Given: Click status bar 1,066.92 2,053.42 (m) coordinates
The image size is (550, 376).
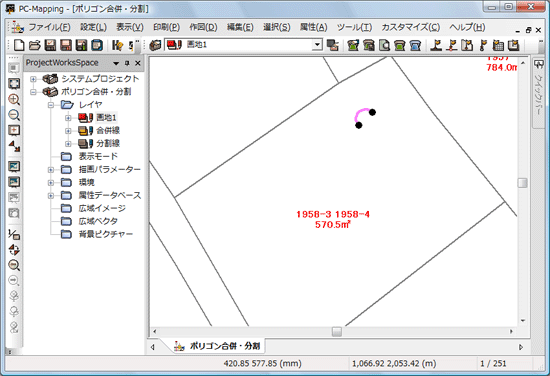Looking at the screenshot, I should click(394, 364).
